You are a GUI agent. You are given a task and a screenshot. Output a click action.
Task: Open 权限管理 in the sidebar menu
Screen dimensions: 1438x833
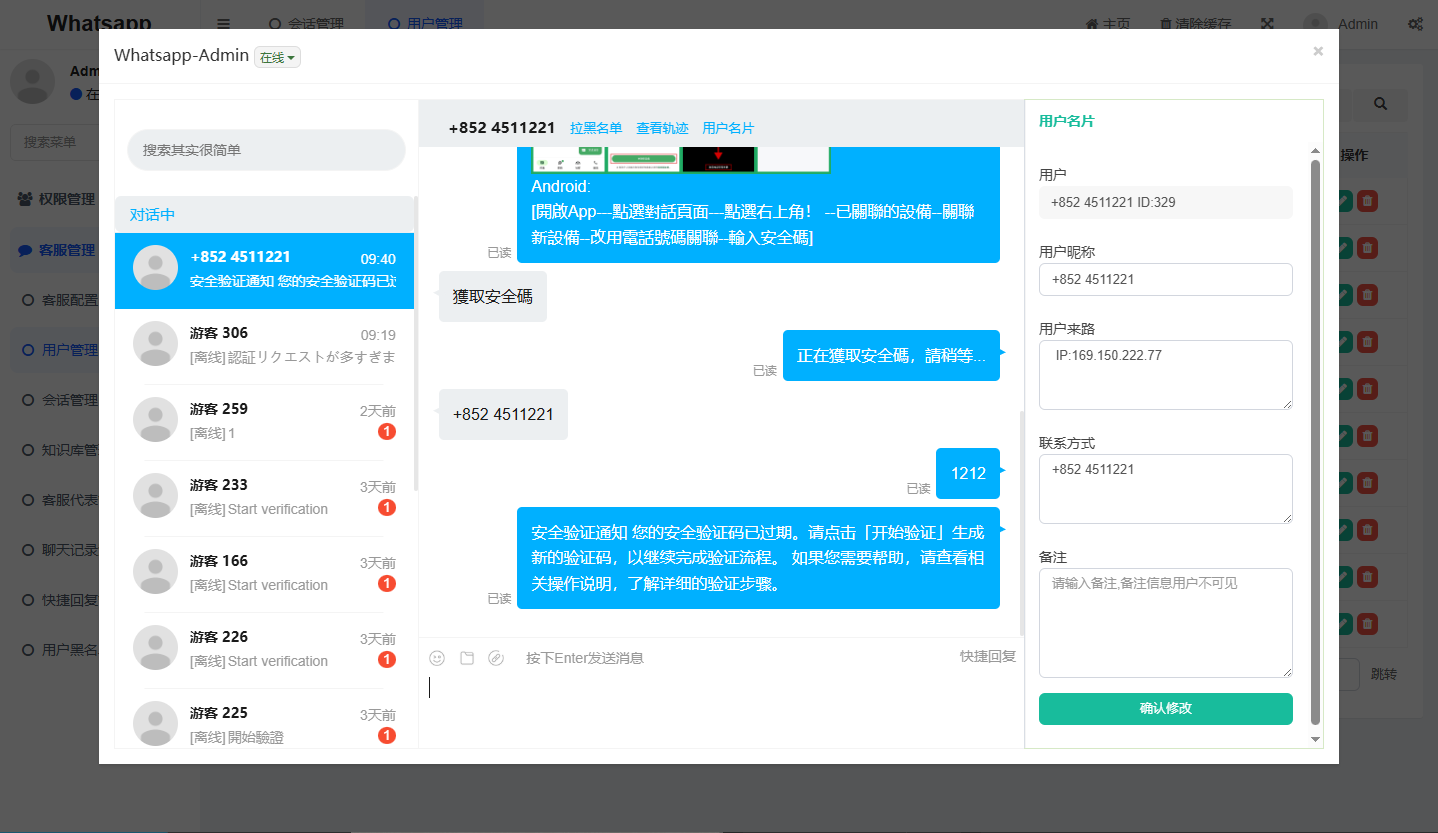point(57,199)
